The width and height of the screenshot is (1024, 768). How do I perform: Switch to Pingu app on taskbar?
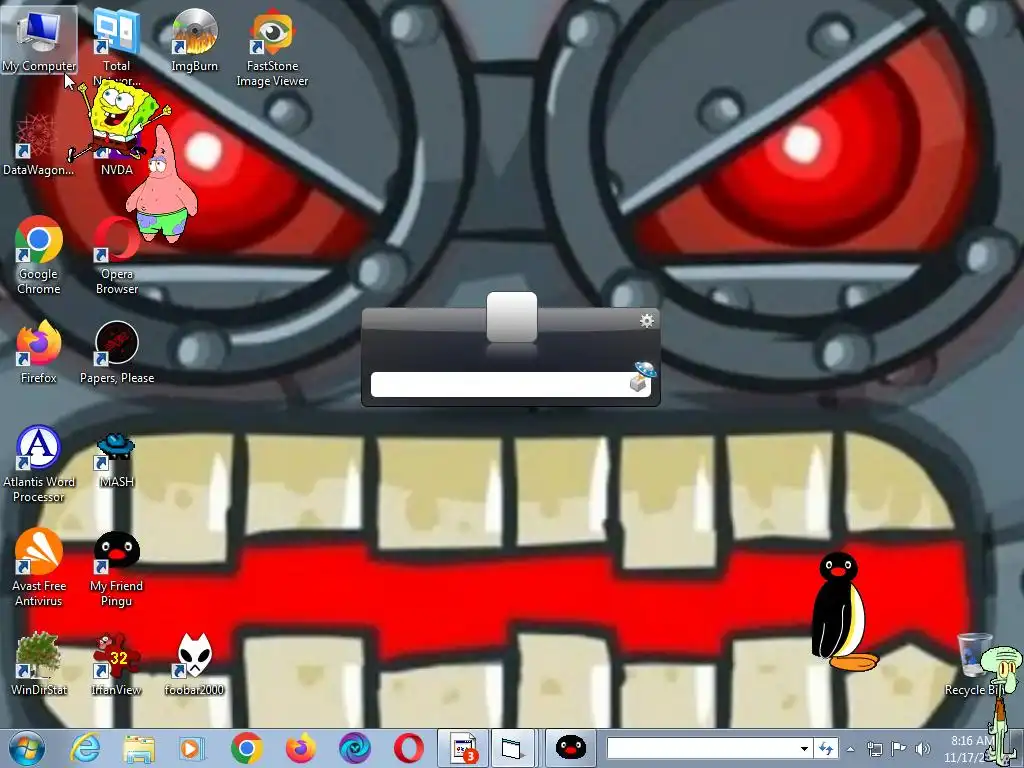coord(570,748)
